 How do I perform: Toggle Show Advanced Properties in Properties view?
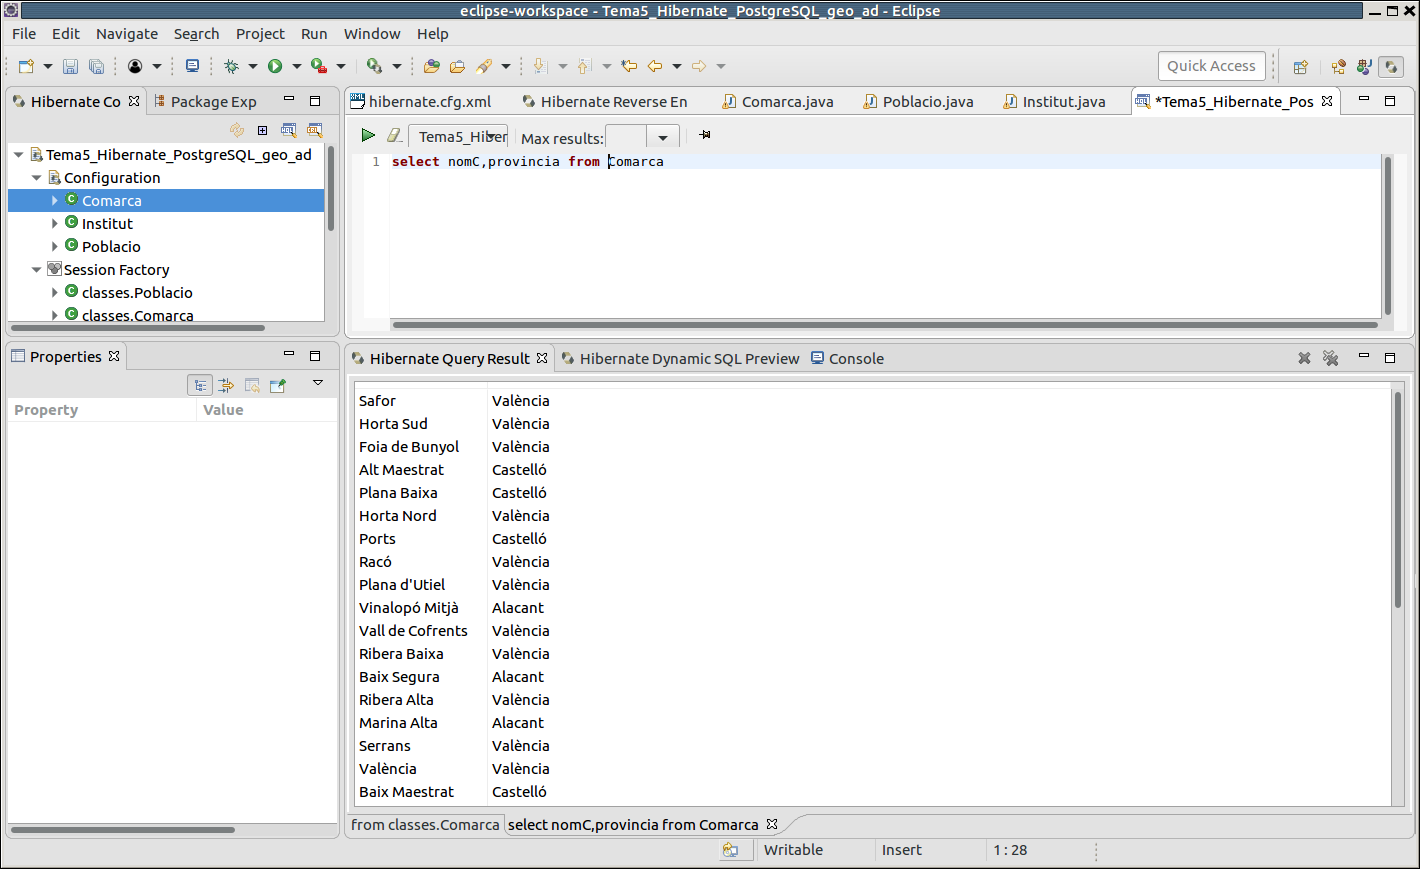[226, 385]
